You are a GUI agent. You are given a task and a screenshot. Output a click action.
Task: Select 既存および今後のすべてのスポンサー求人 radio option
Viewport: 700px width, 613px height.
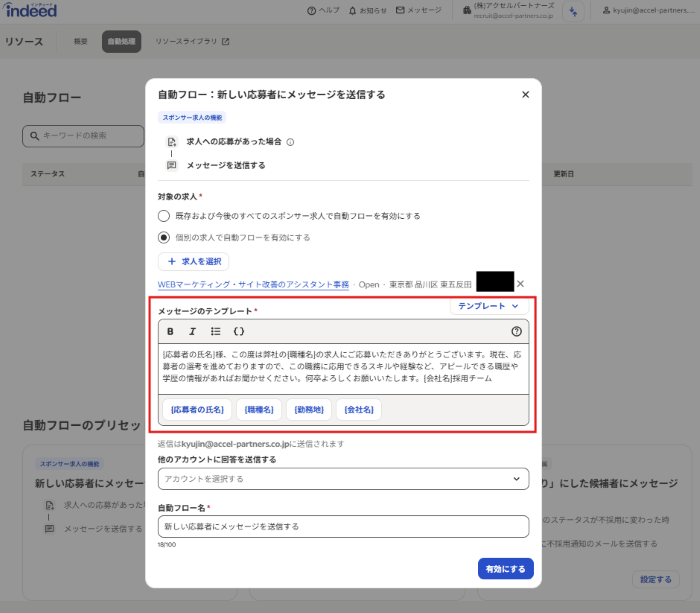tap(164, 215)
